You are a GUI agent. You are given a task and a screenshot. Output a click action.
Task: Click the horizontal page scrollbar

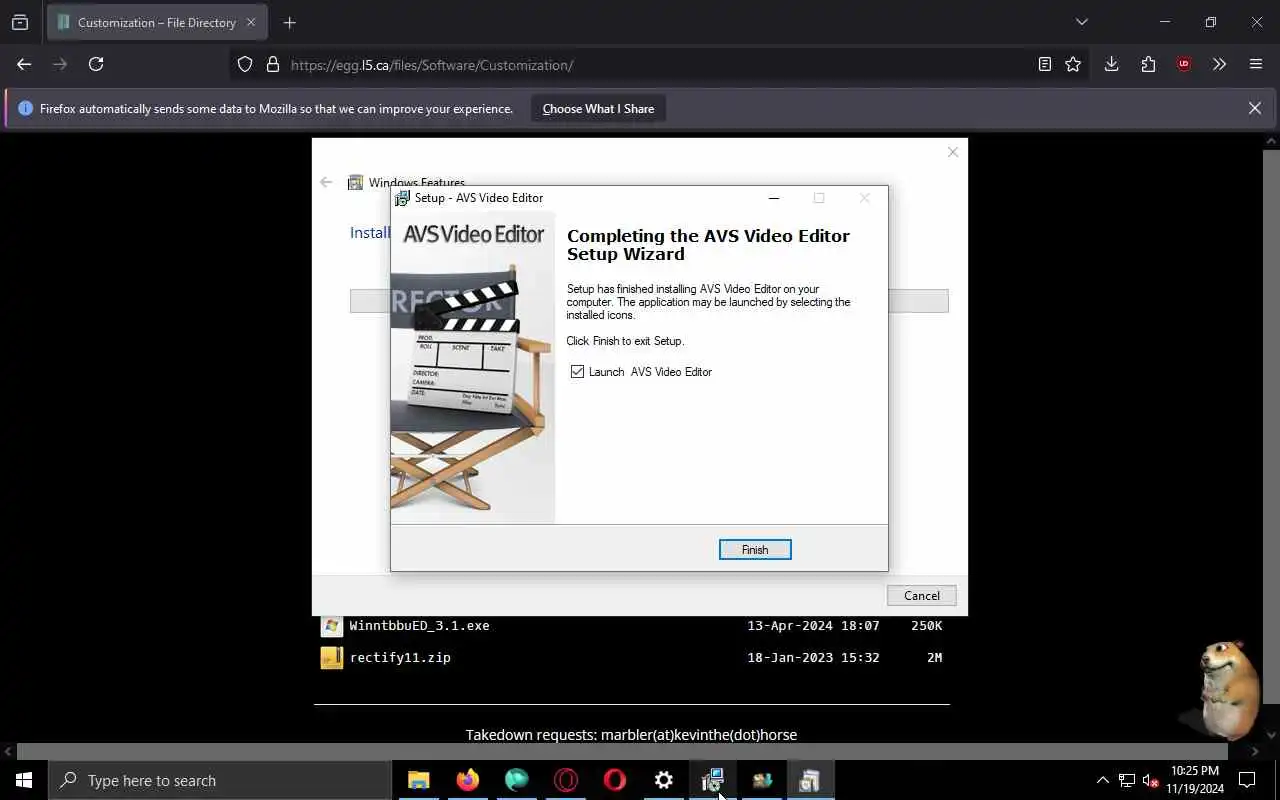point(622,751)
